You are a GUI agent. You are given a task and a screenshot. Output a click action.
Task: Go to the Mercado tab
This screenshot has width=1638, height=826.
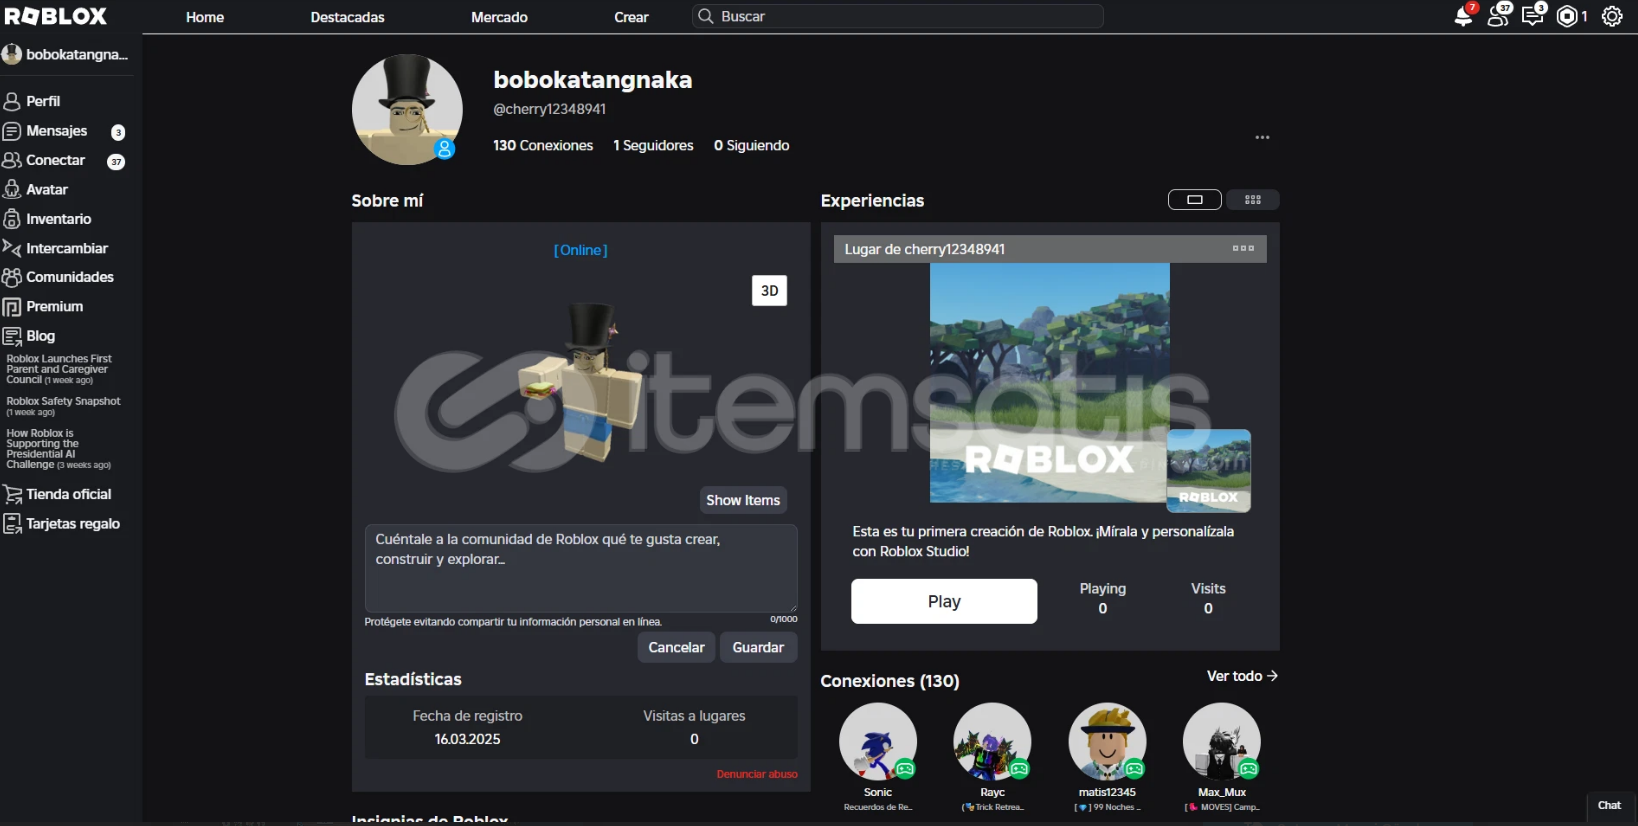(499, 17)
